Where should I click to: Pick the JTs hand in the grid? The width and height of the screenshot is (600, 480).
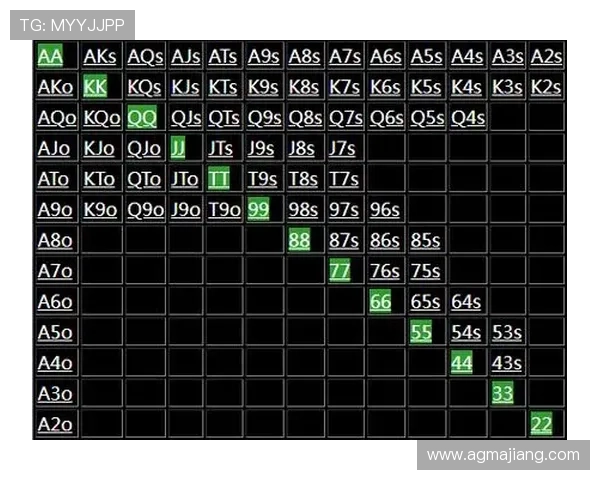click(x=222, y=149)
